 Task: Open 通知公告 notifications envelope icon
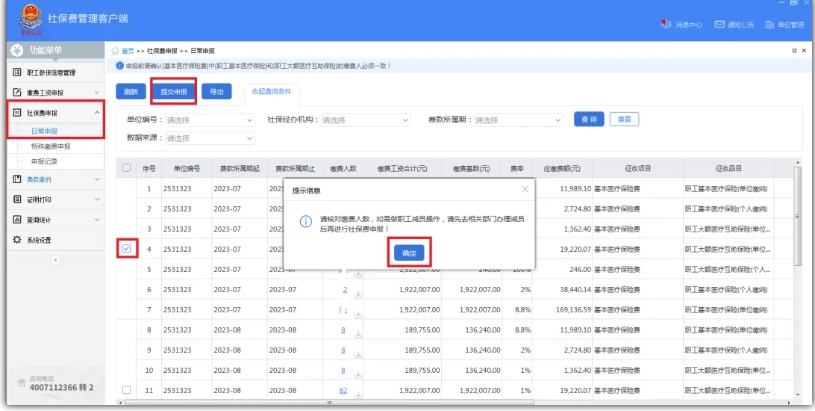[718, 24]
